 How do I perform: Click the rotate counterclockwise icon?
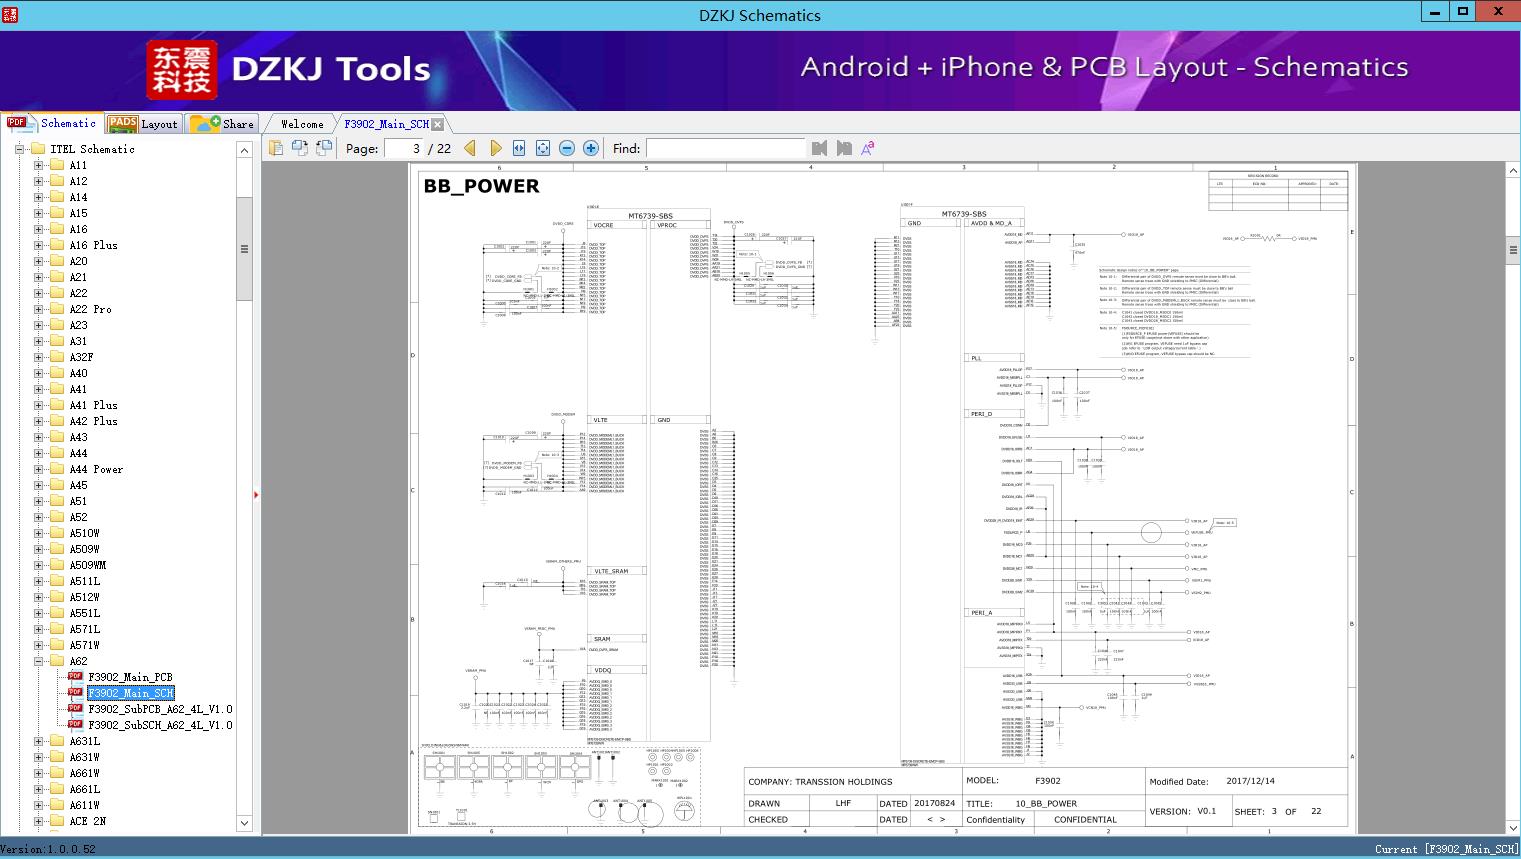pos(300,148)
